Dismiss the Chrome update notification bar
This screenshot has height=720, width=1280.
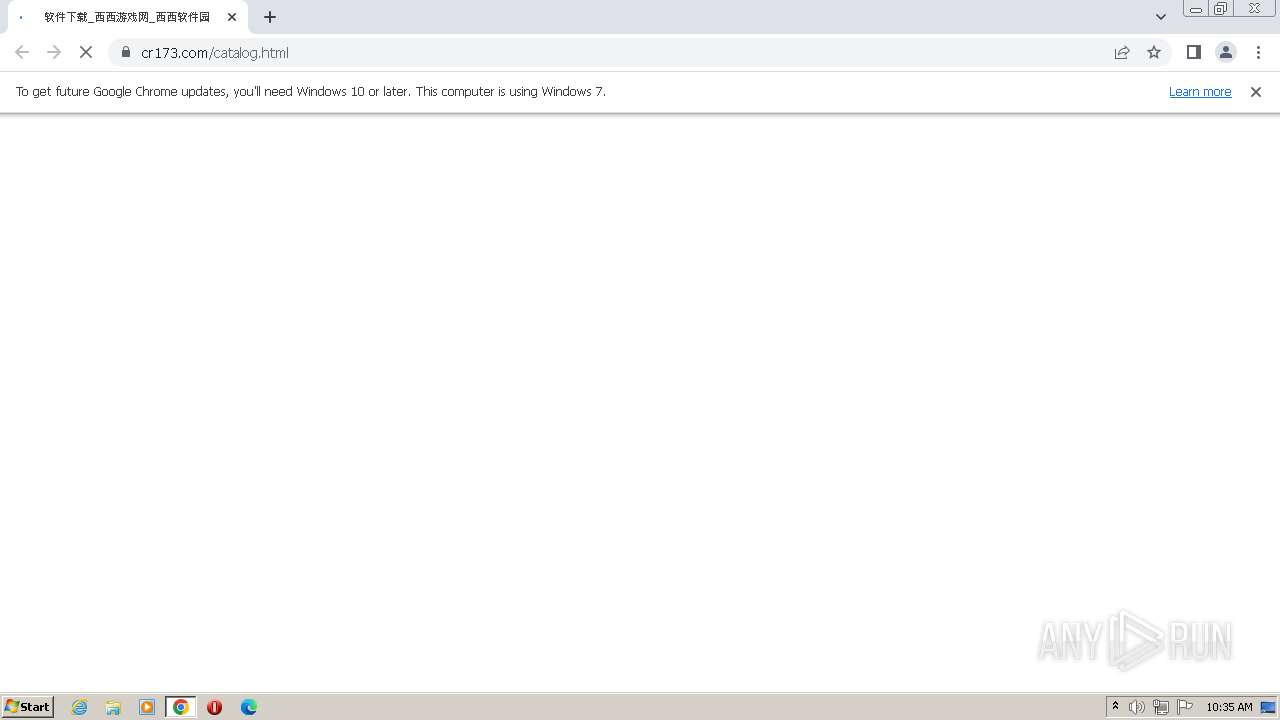[x=1256, y=92]
